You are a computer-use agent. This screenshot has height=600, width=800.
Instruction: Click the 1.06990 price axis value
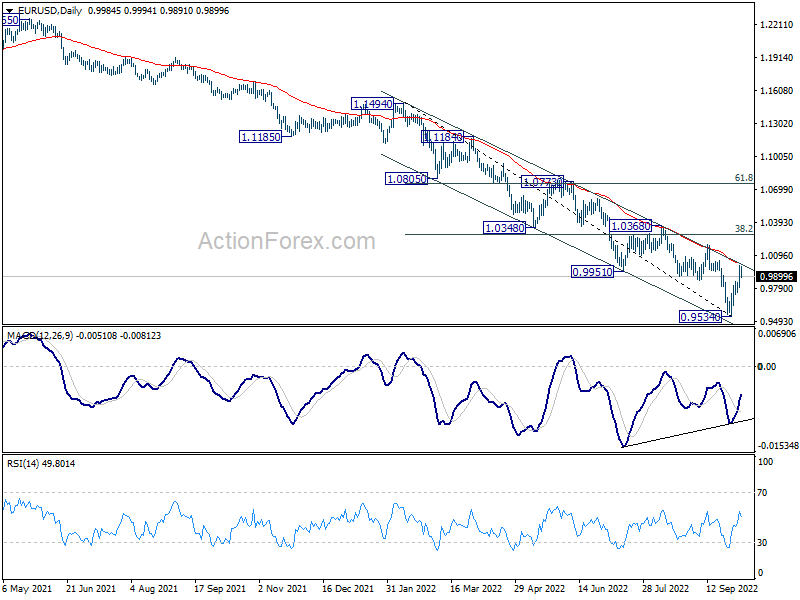point(777,190)
